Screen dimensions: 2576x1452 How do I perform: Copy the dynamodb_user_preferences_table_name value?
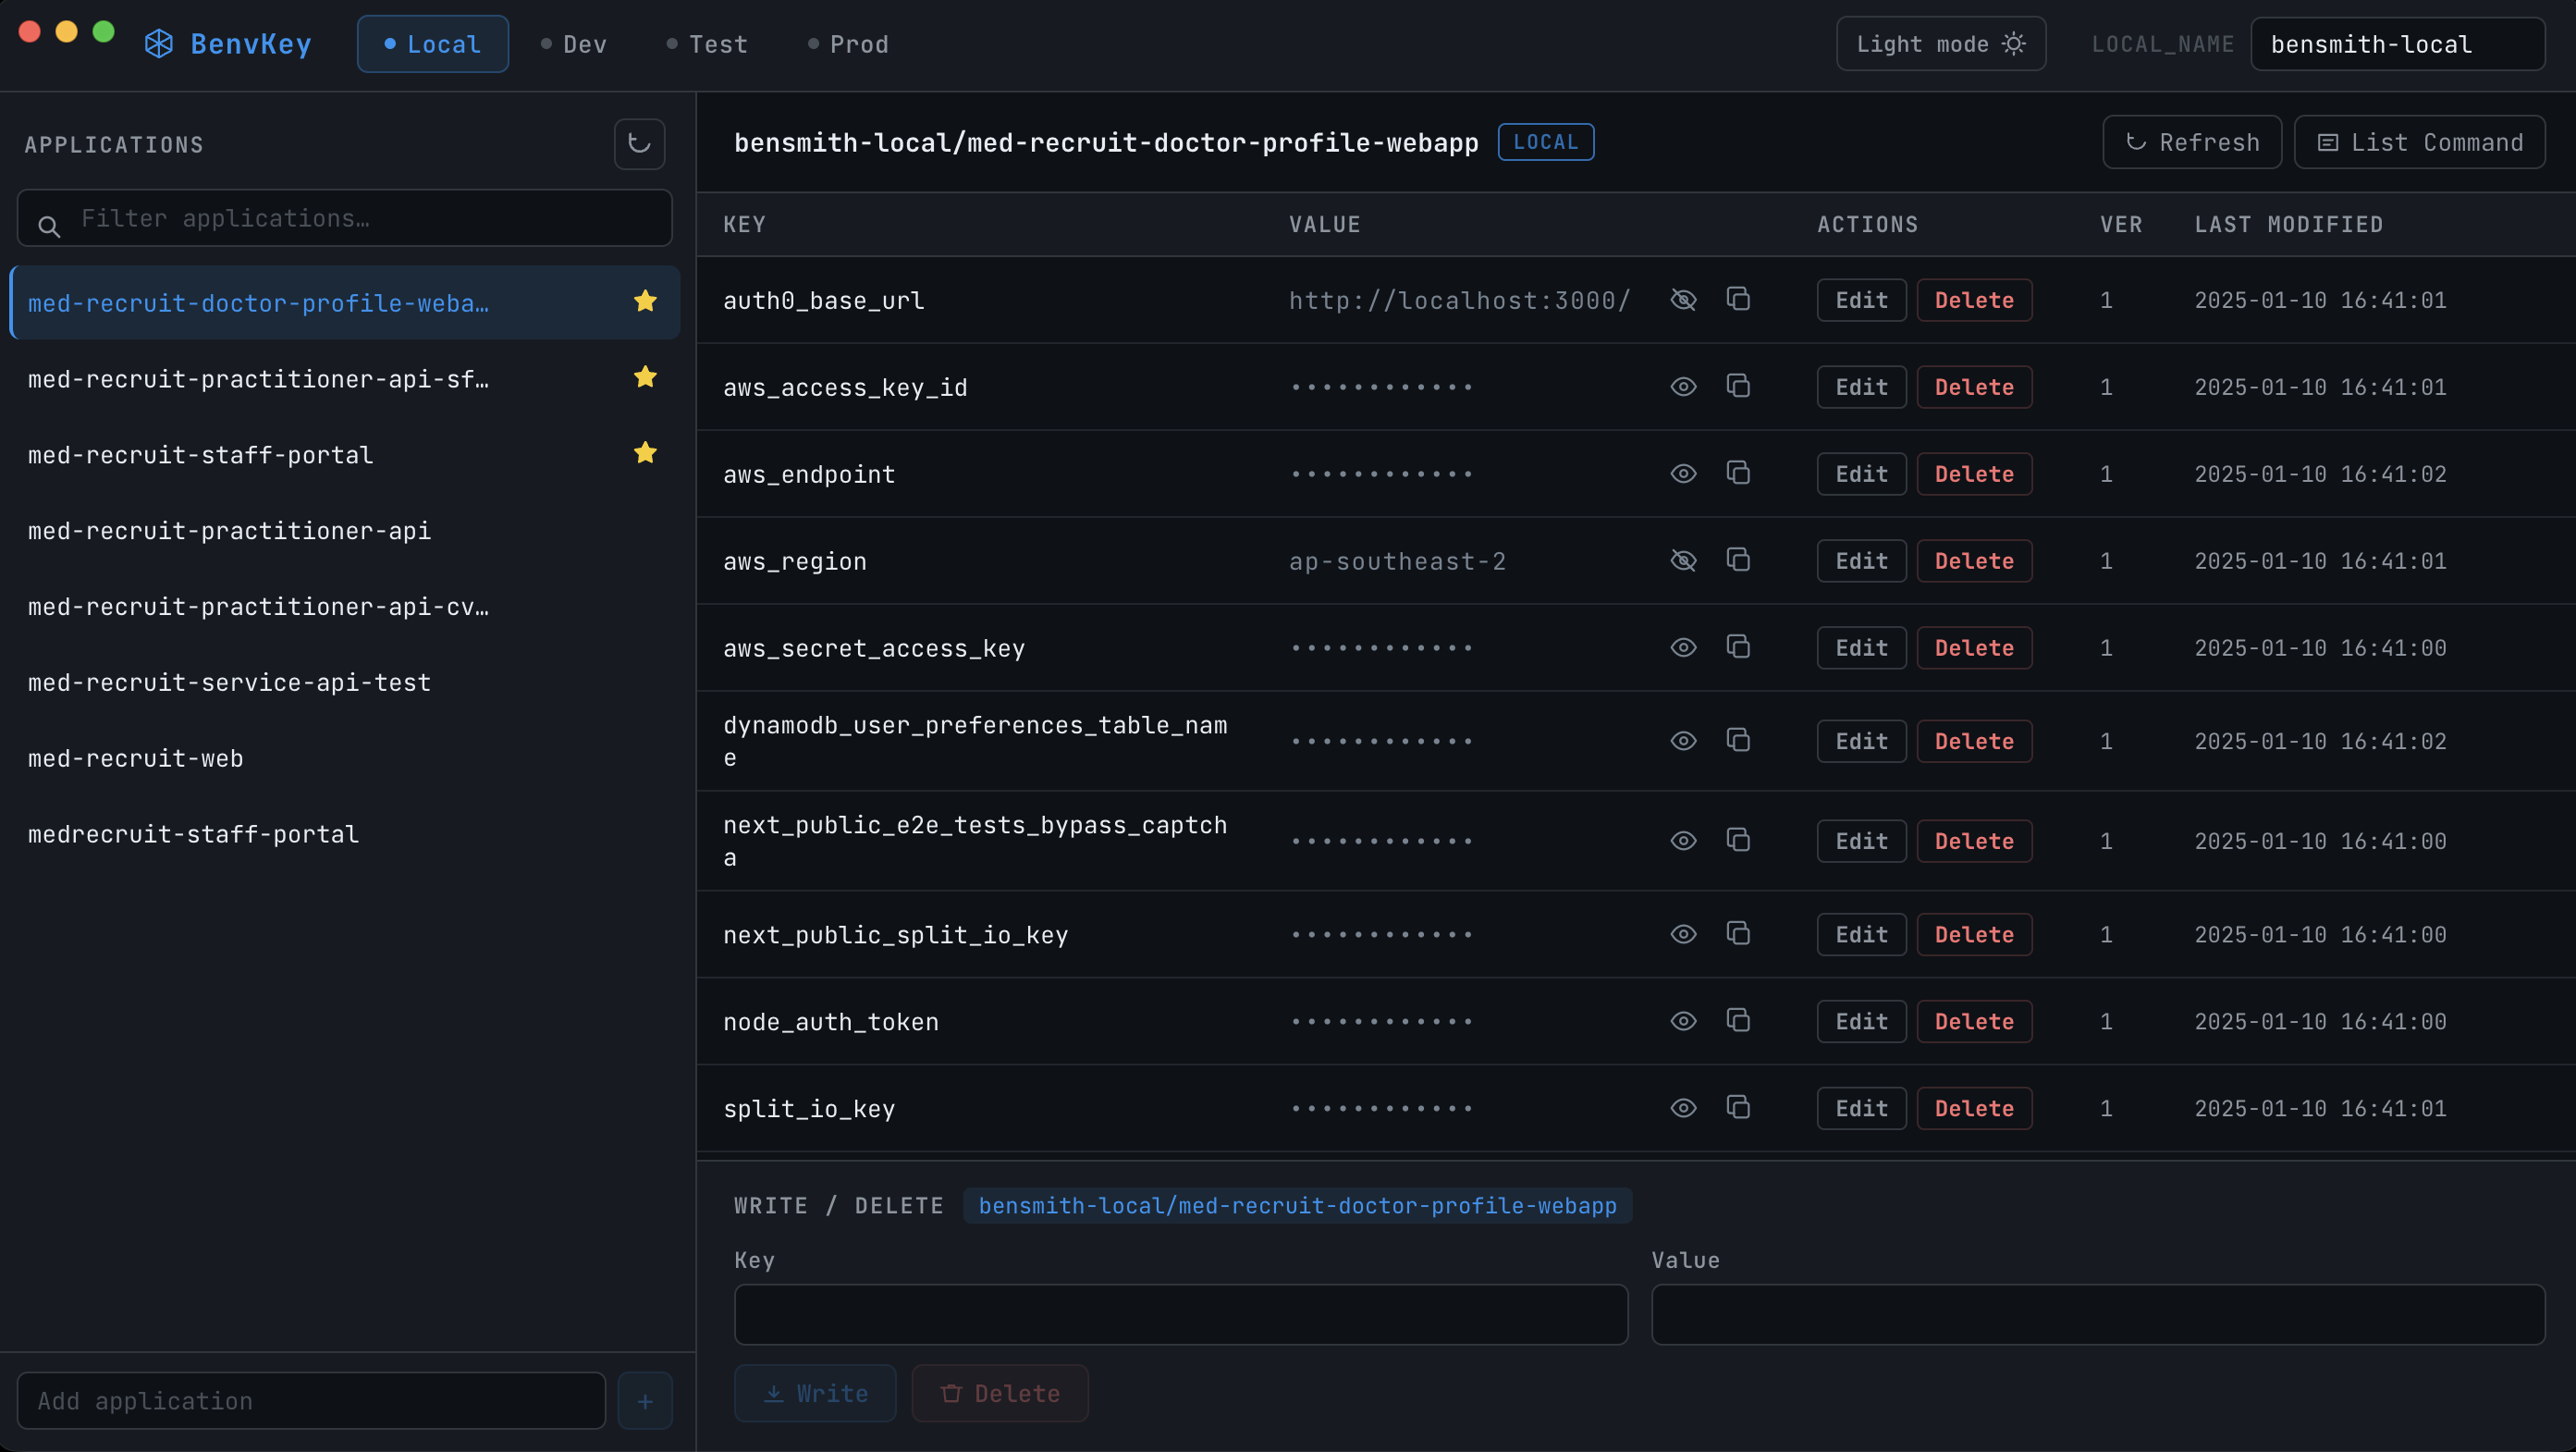pyautogui.click(x=1738, y=740)
